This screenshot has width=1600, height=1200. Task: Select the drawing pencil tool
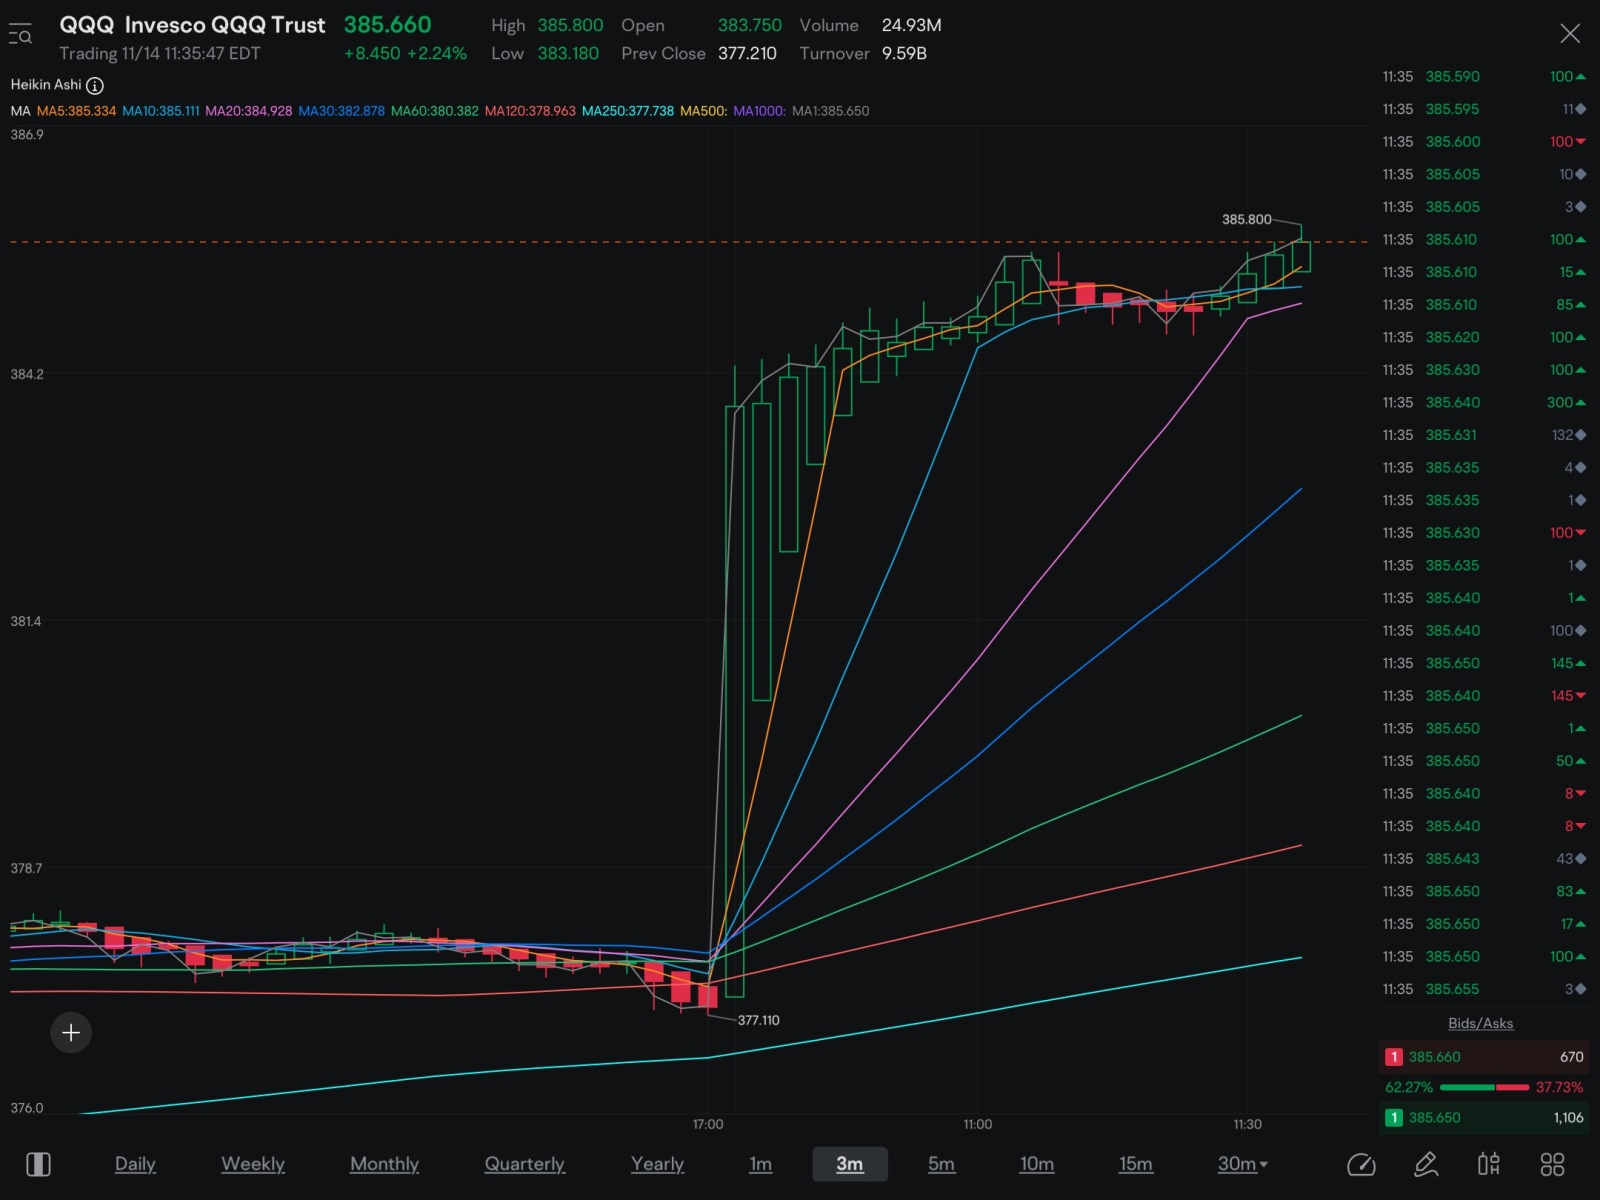coord(1426,1164)
